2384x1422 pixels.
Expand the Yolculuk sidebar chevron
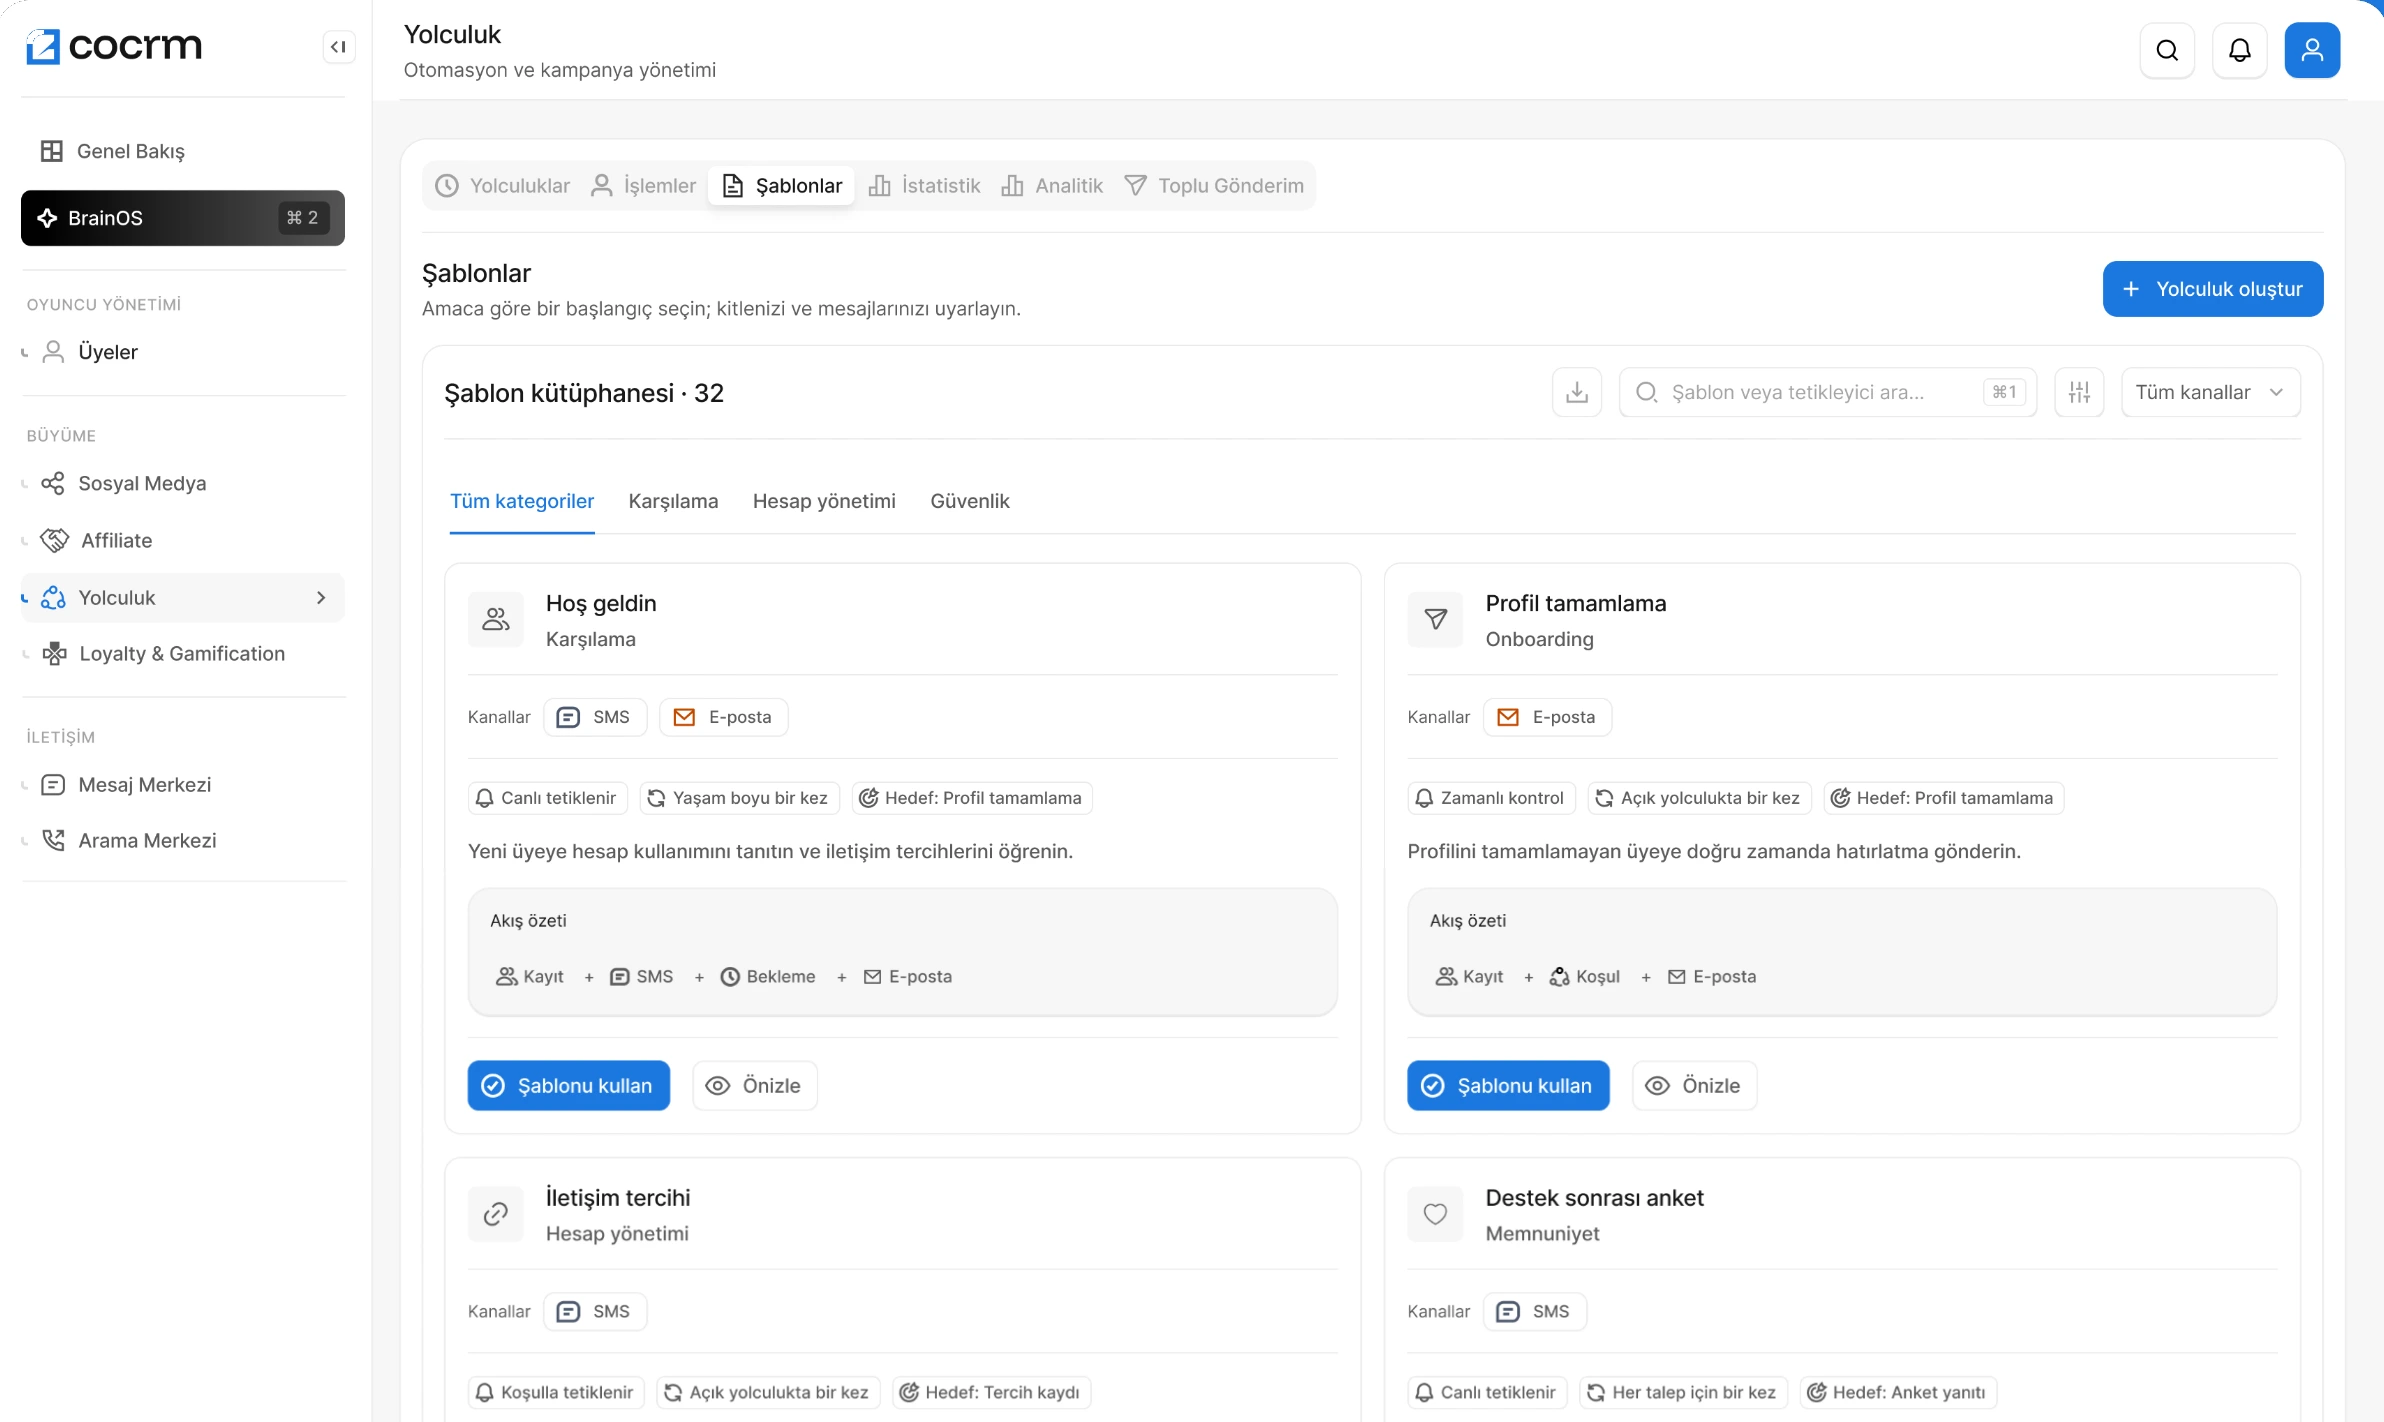pyautogui.click(x=321, y=598)
